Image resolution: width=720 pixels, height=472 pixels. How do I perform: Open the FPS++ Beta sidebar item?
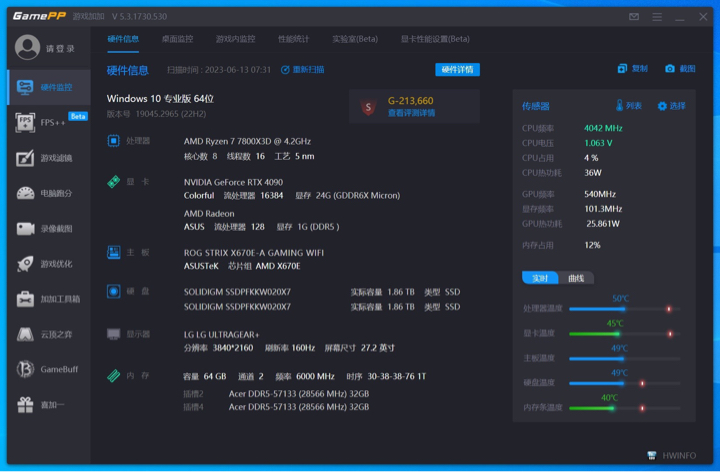(49, 123)
